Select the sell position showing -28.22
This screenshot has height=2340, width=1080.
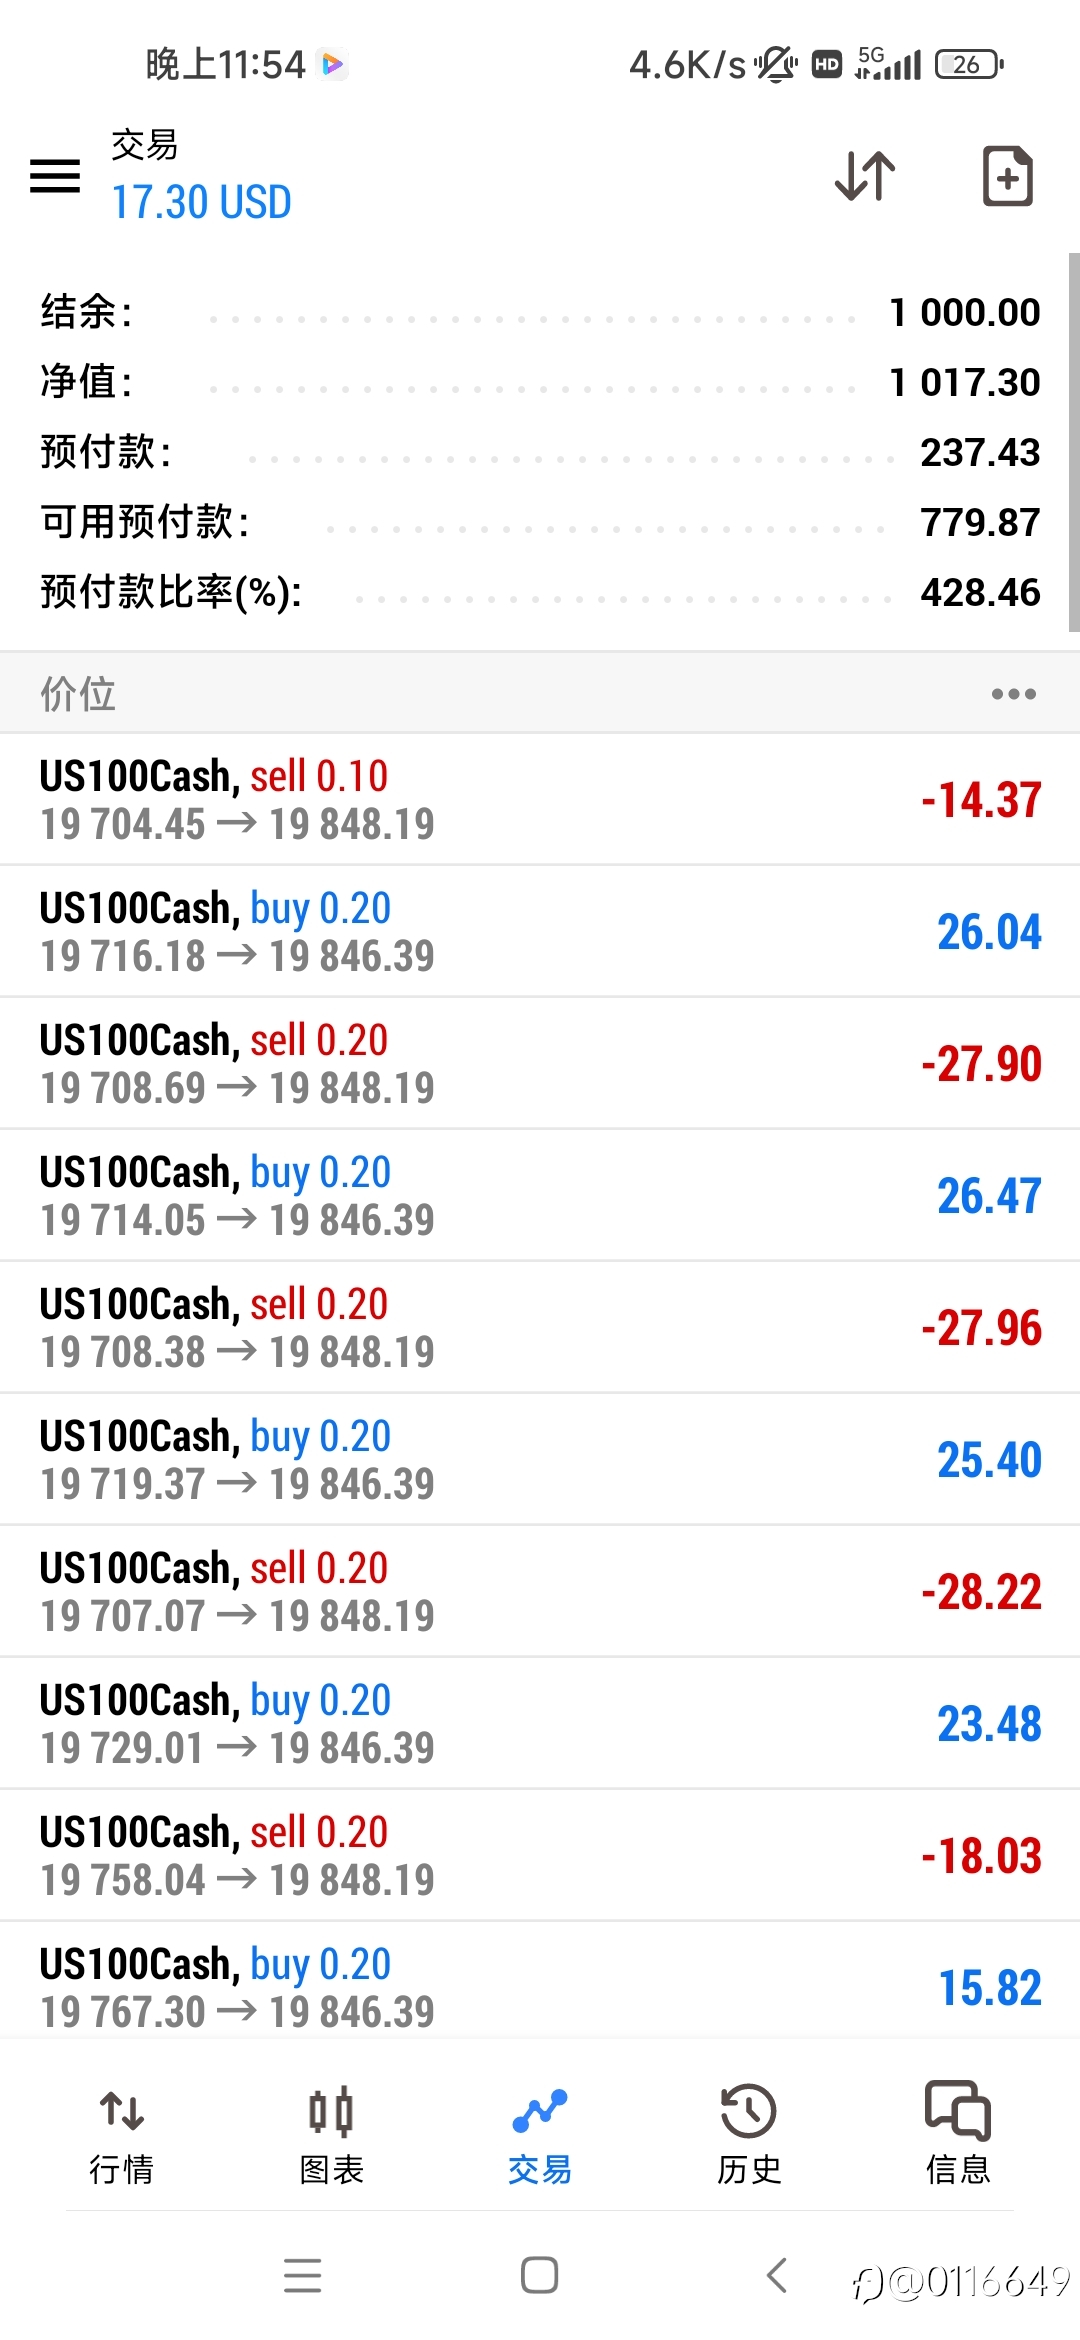tap(540, 1592)
